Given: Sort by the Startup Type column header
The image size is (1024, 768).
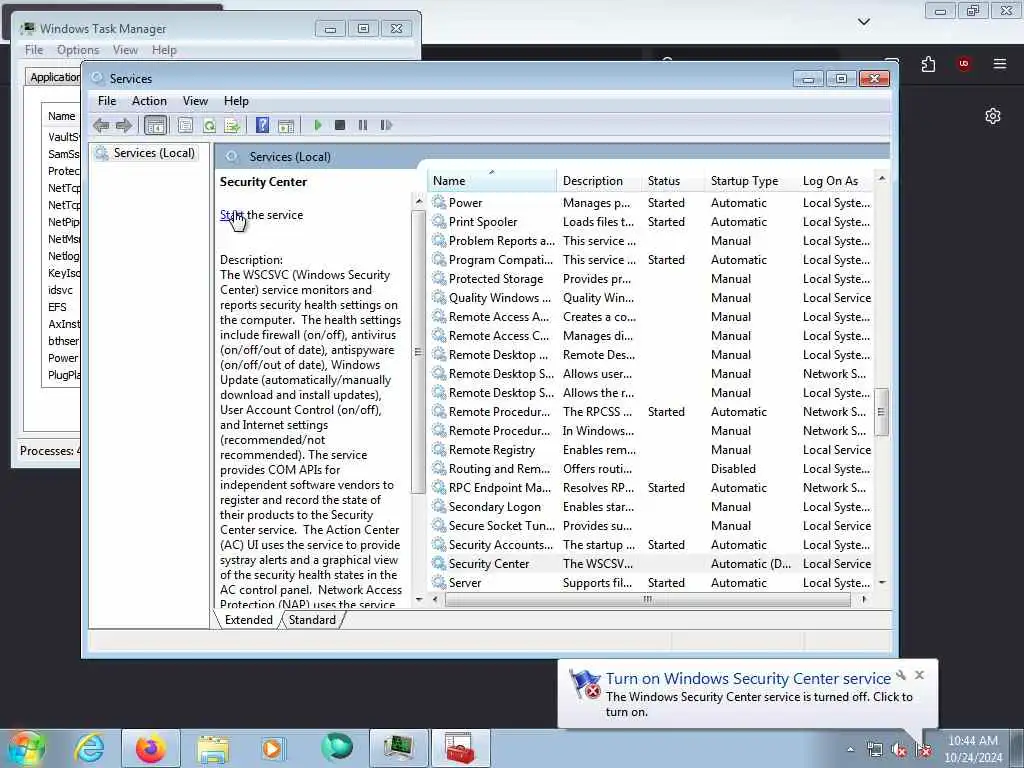Looking at the screenshot, I should click(x=751, y=181).
